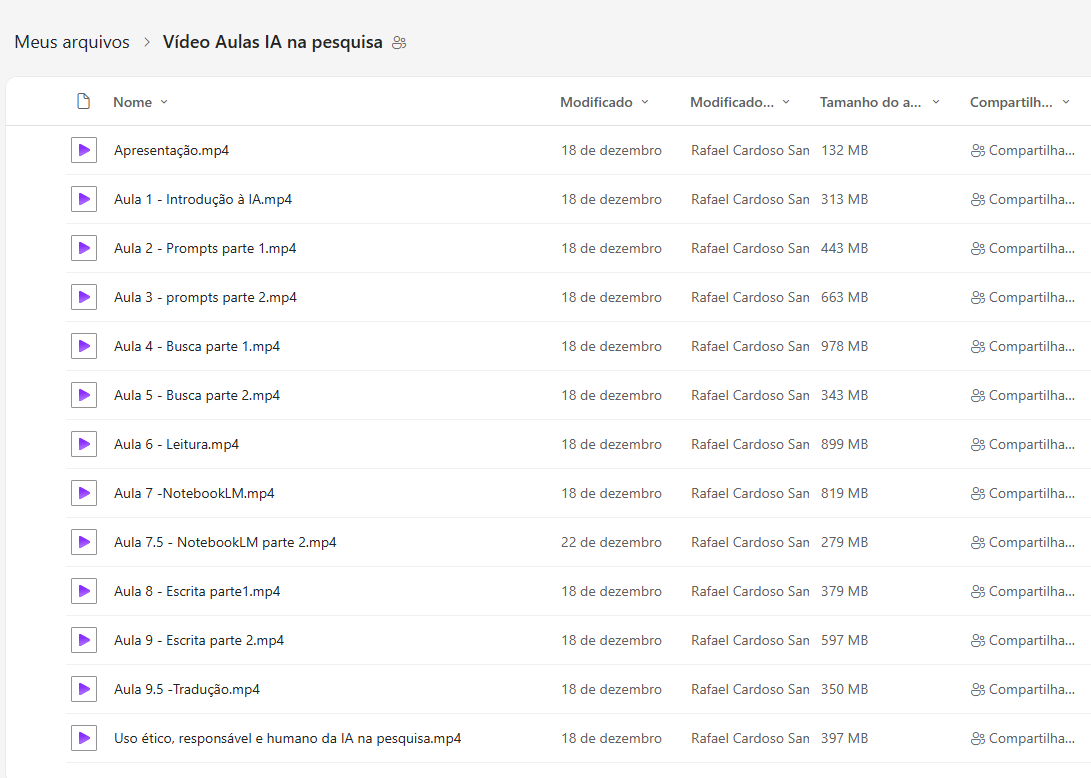Click the 978 MB file size value

tap(844, 346)
